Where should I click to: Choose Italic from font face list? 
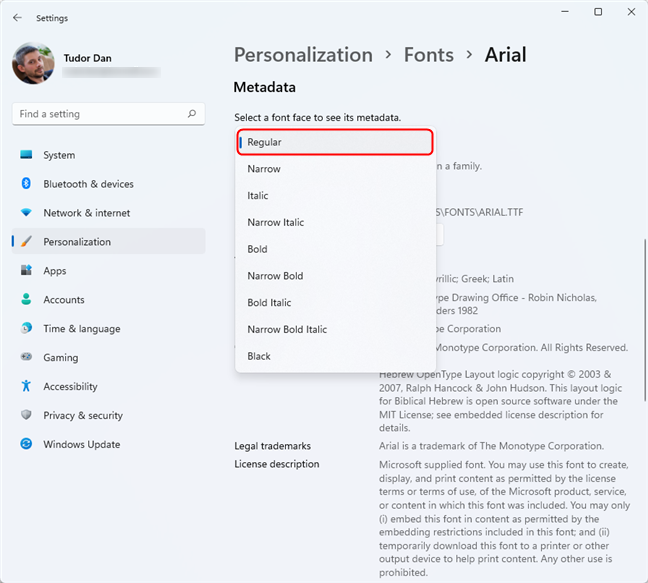pyautogui.click(x=335, y=195)
